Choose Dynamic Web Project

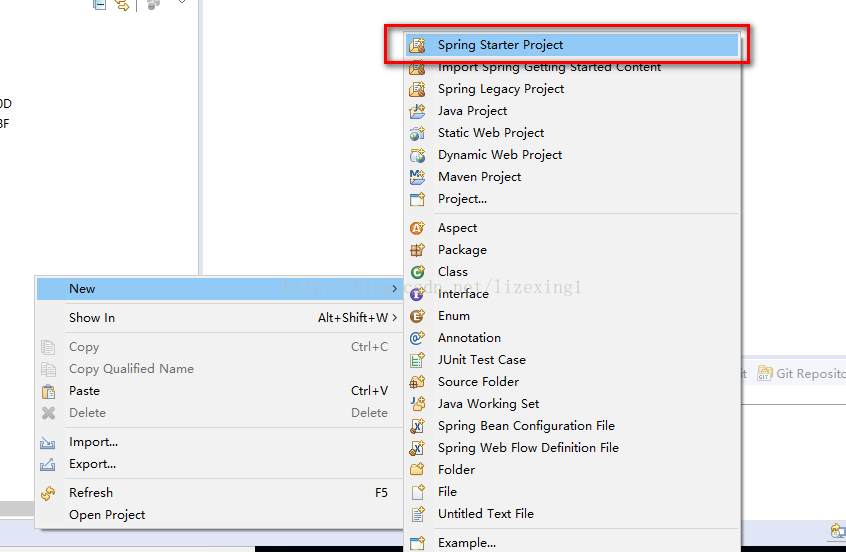tap(572, 155)
